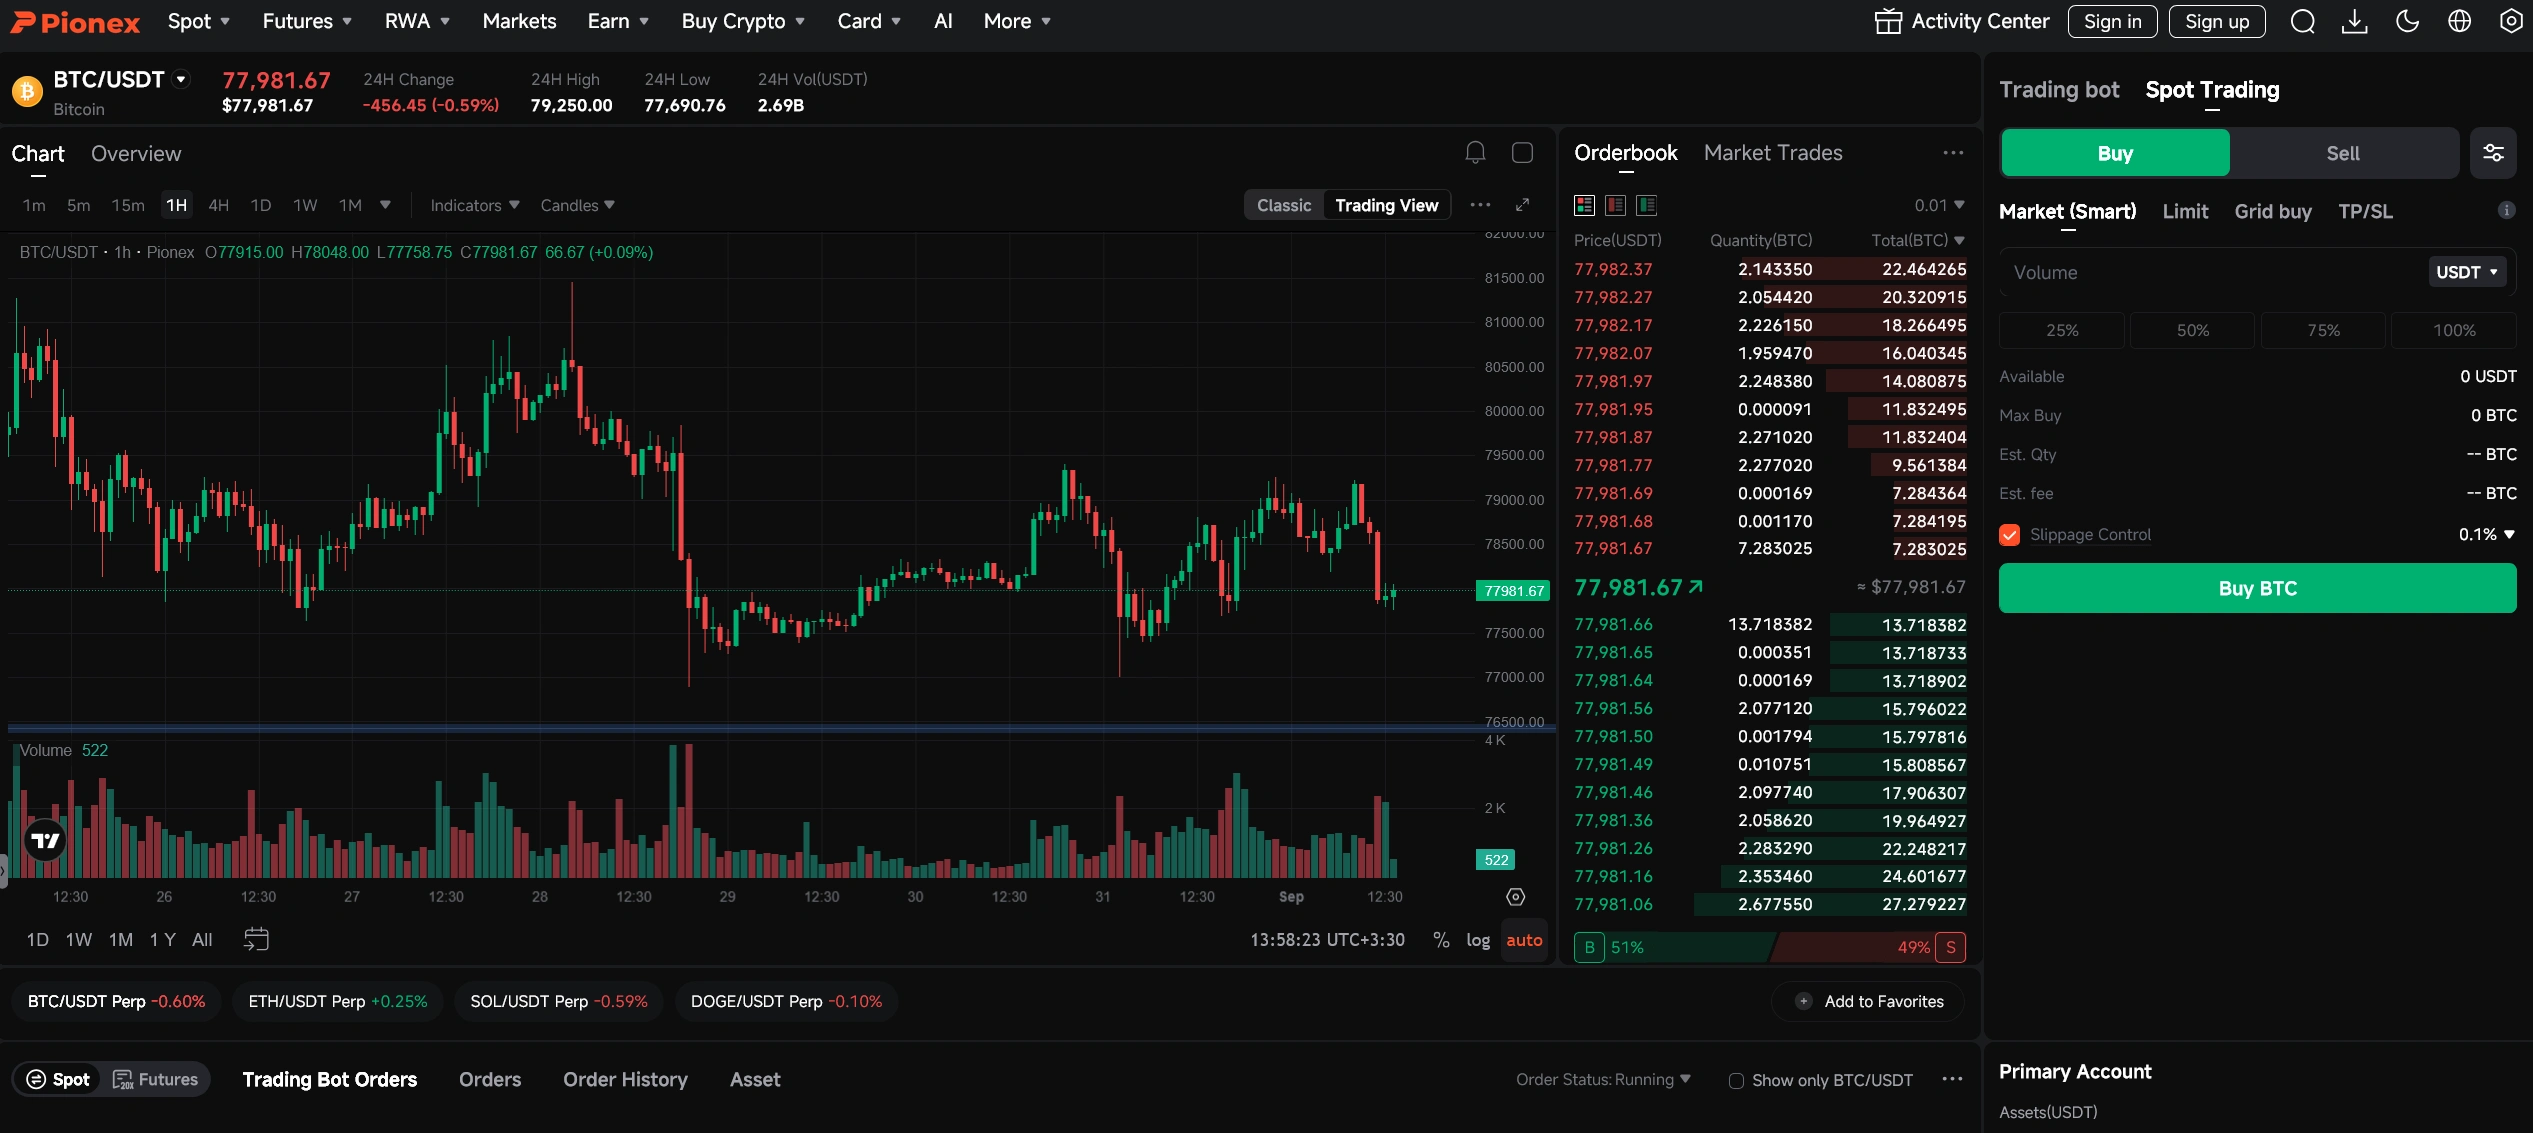
Task: Focus the Volume input field
Action: (2212, 272)
